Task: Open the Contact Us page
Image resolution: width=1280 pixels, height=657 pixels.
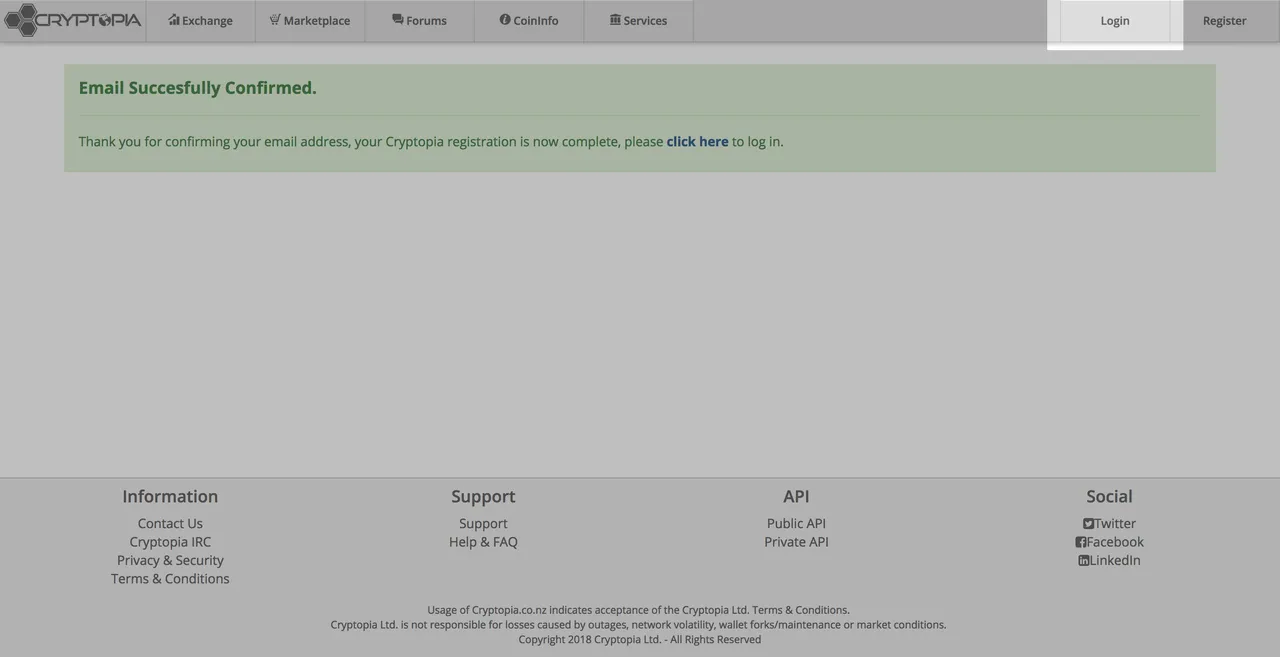Action: pyautogui.click(x=170, y=524)
